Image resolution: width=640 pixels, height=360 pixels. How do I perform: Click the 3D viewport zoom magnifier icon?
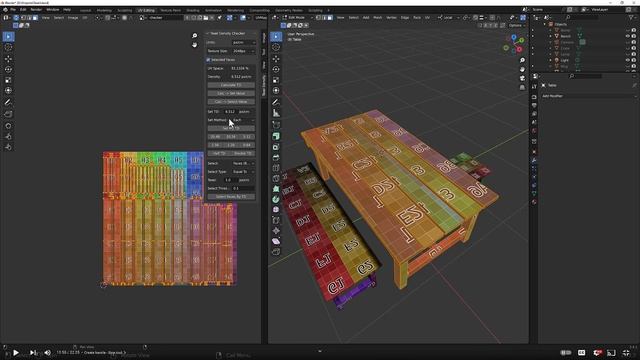tap(522, 60)
